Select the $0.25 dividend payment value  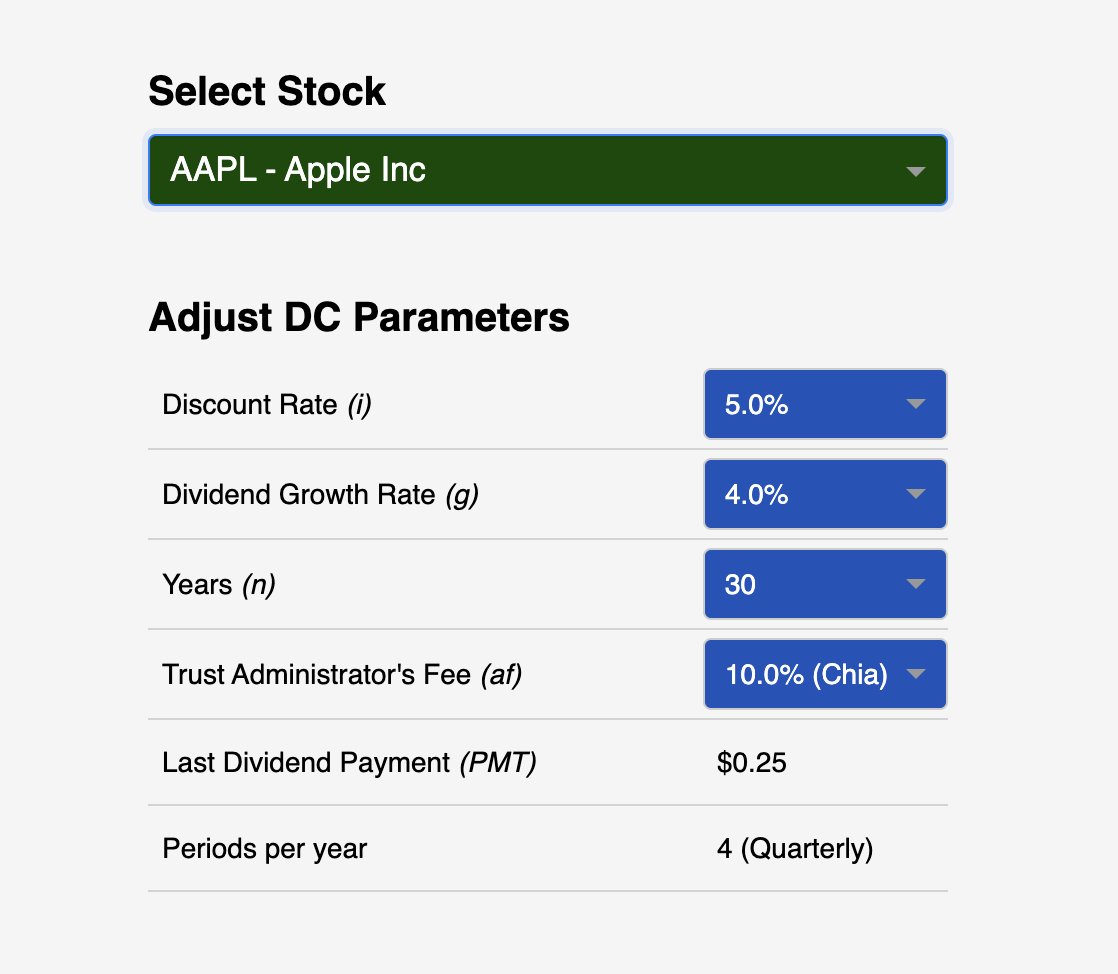tap(752, 763)
